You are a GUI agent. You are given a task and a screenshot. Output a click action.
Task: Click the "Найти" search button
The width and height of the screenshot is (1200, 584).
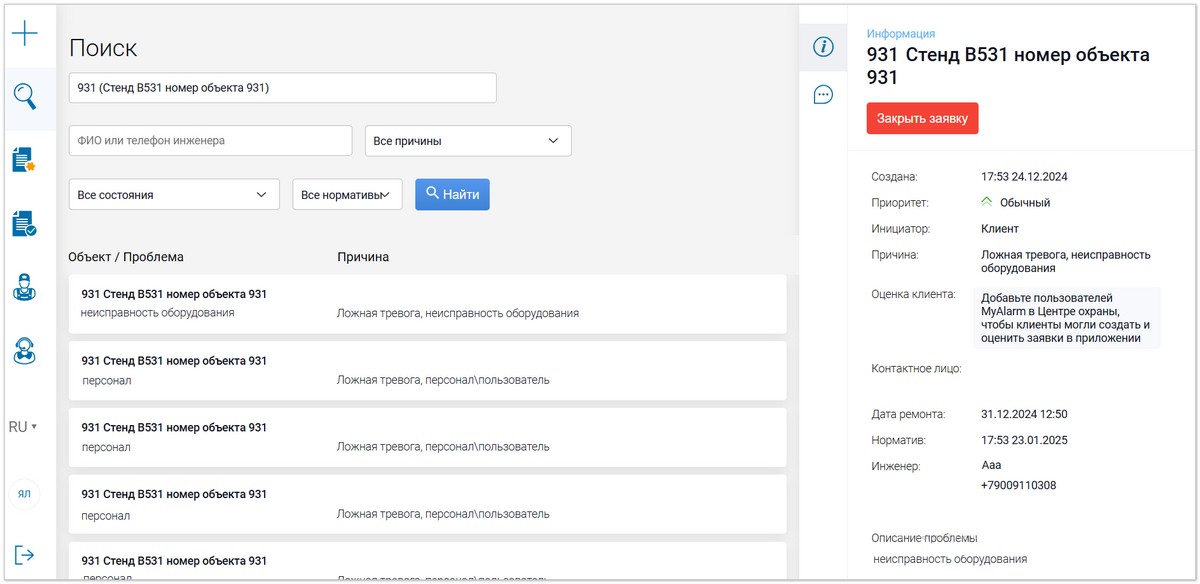(x=452, y=194)
